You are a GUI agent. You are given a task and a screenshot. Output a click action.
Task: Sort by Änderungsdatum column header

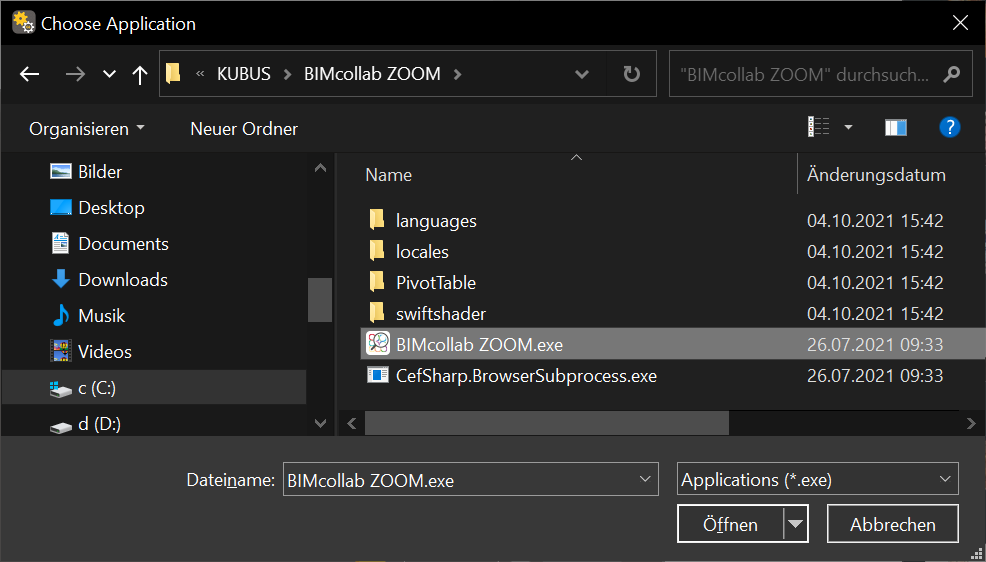[876, 175]
